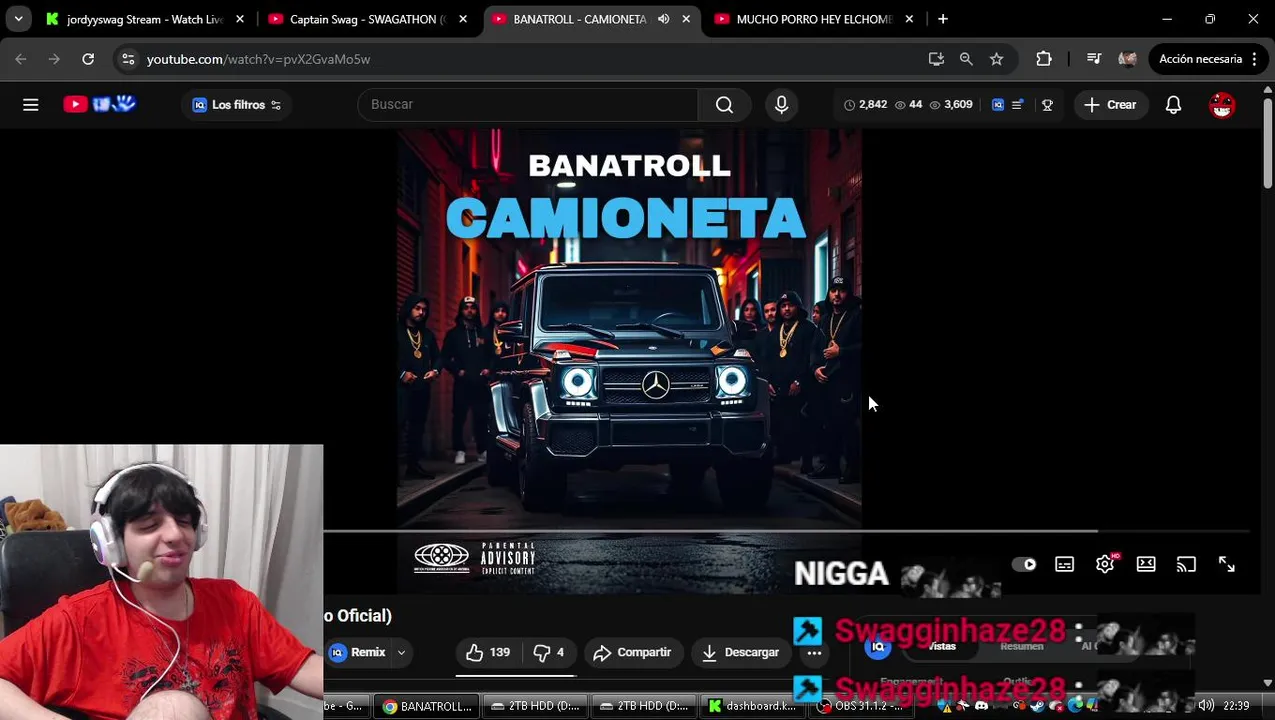Cast the video to a TV
The image size is (1275, 720).
pos(1186,565)
